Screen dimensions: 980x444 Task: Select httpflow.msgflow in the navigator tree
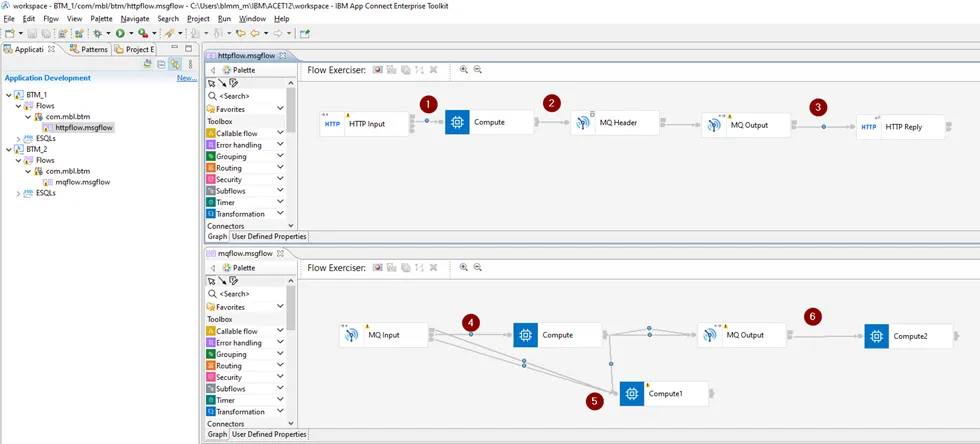(79, 128)
